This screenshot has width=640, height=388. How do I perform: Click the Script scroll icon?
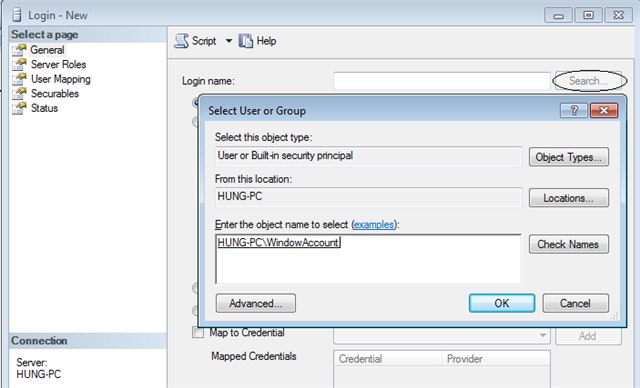tap(182, 41)
